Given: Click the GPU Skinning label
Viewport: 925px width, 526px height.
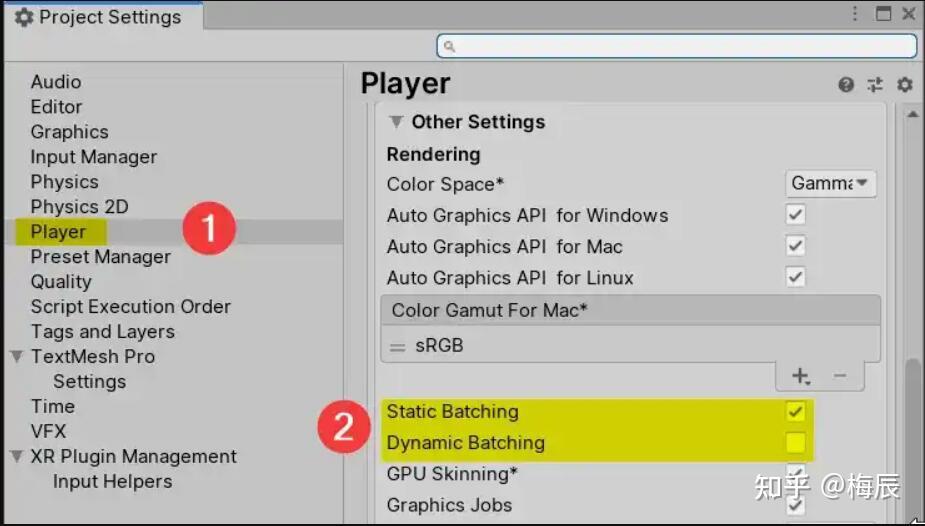Looking at the screenshot, I should tap(452, 474).
